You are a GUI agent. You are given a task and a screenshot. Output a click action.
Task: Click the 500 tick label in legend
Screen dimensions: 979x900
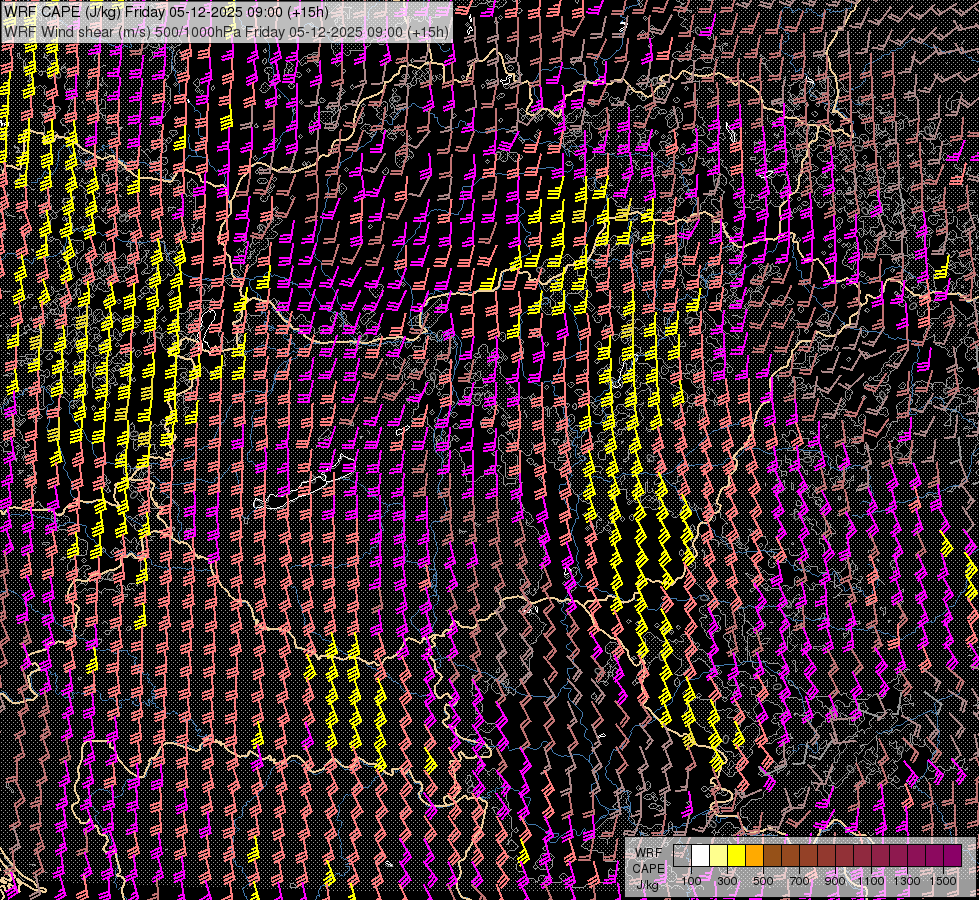pos(763,881)
